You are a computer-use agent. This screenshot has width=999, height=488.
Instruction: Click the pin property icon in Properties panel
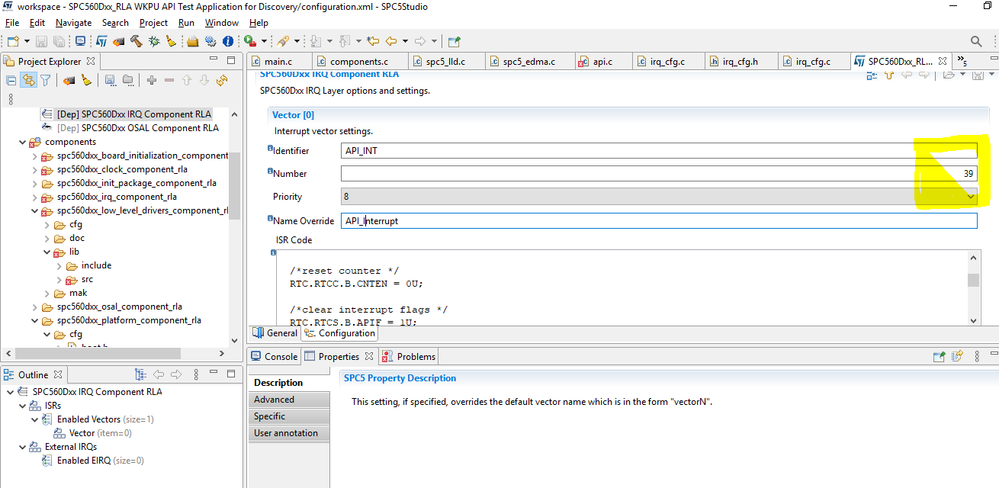tap(938, 357)
